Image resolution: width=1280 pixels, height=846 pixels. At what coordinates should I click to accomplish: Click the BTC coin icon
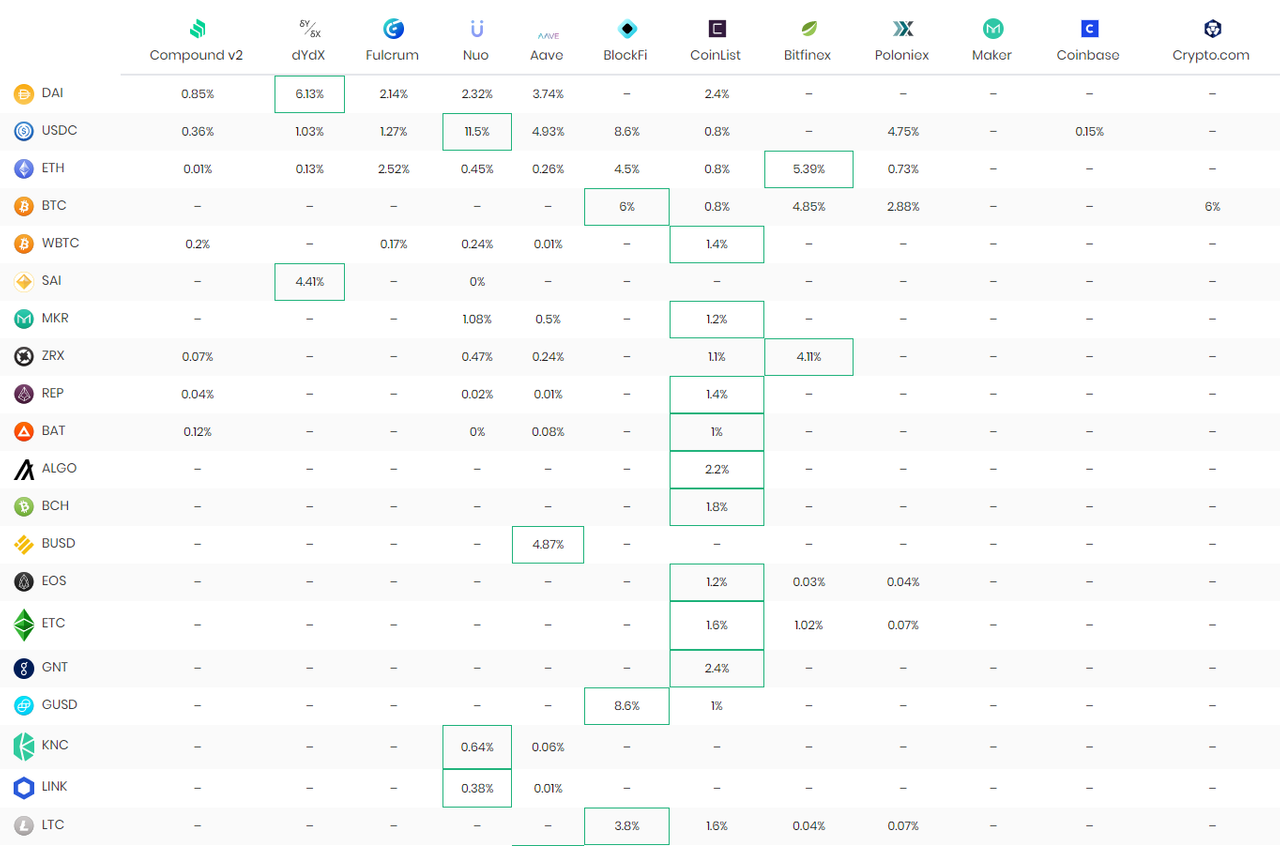pyautogui.click(x=24, y=206)
